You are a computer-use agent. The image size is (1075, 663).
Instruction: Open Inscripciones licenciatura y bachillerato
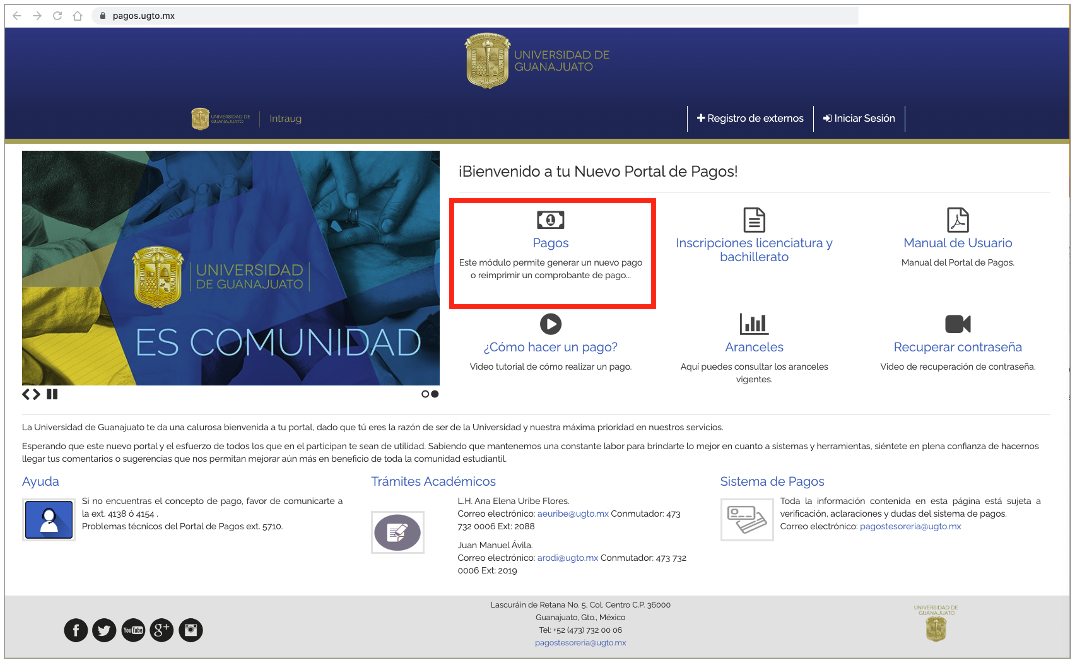pos(754,250)
